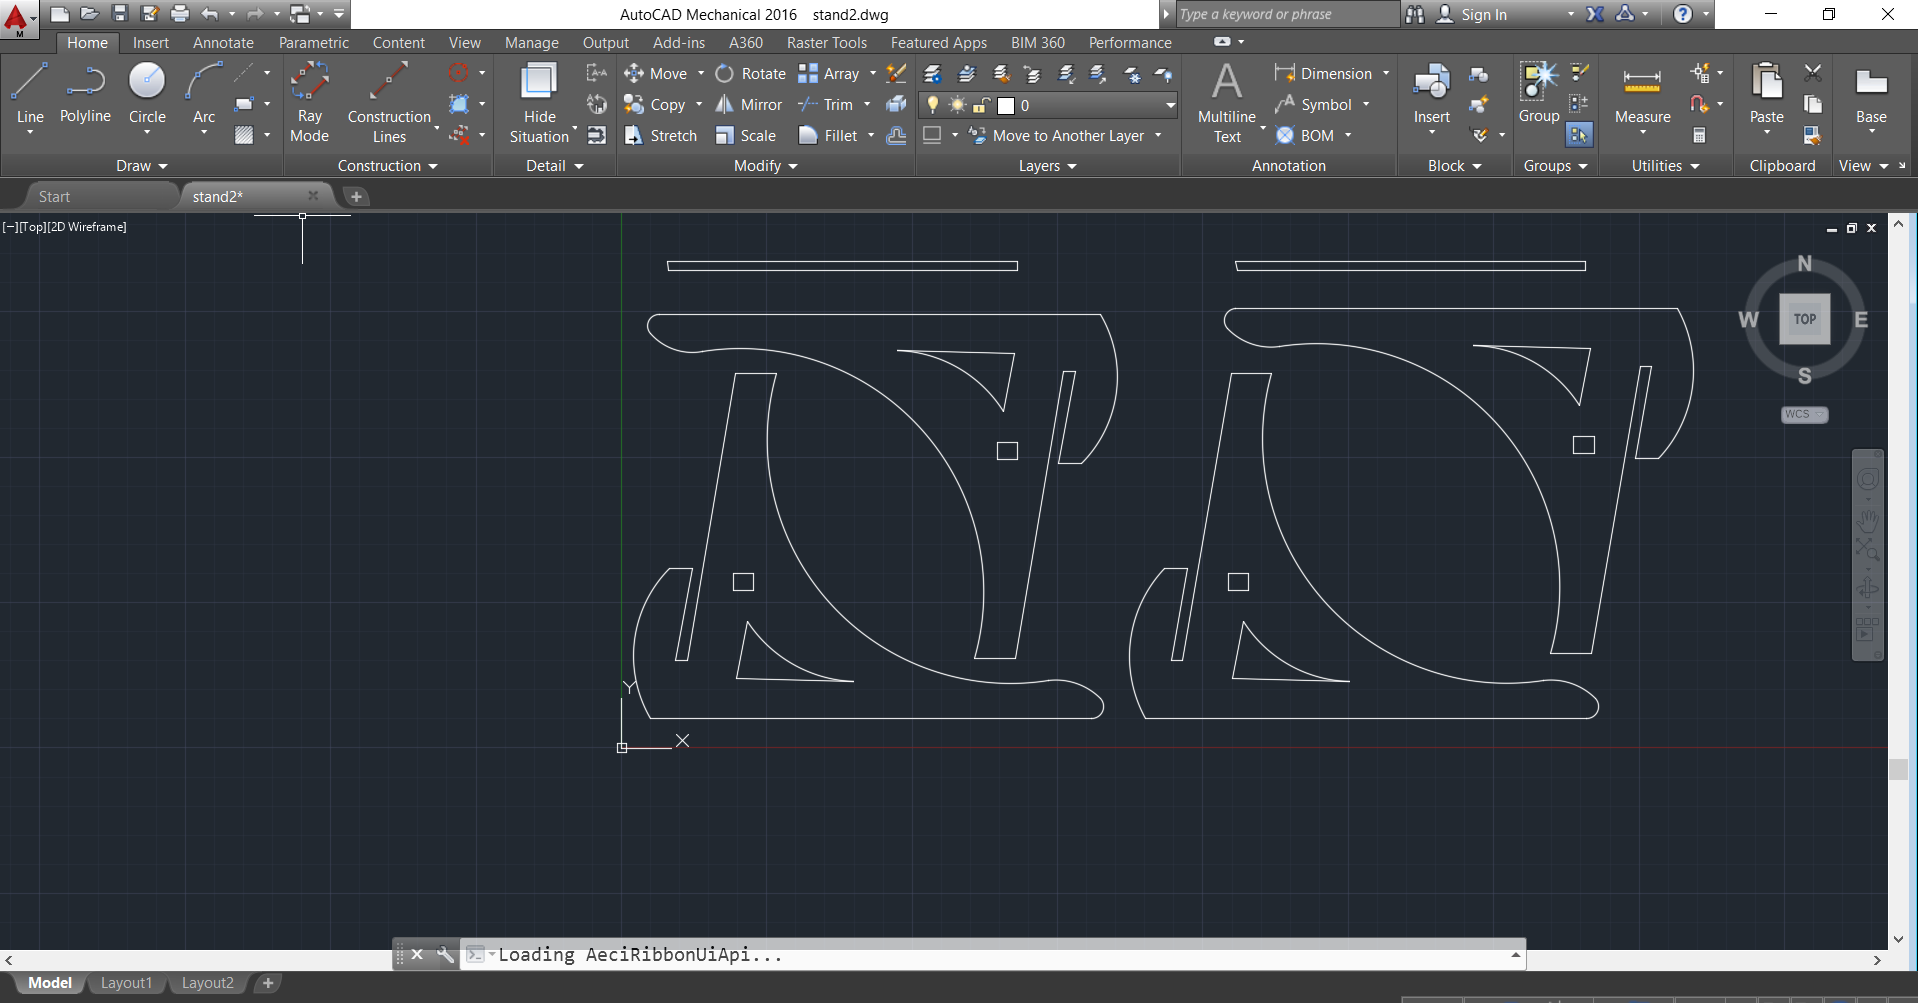Switch to Layout1 tab

(x=126, y=983)
